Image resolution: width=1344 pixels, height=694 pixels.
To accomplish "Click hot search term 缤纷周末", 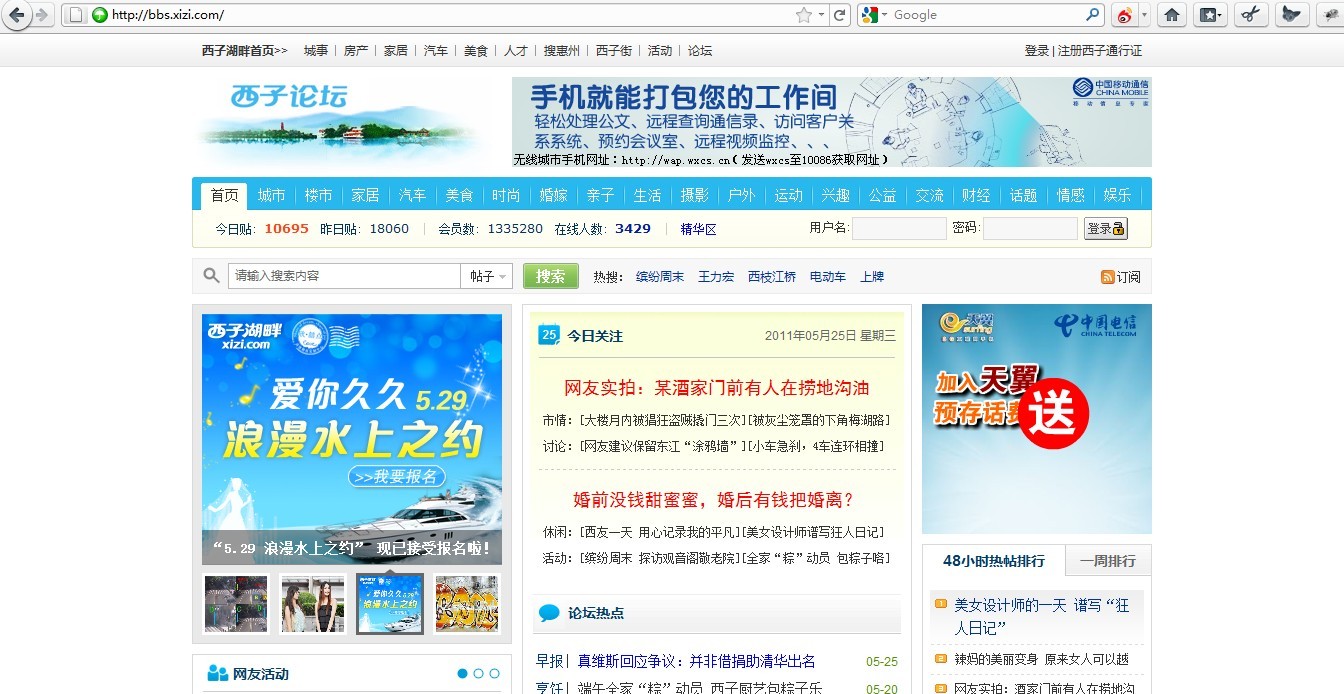I will coord(660,277).
